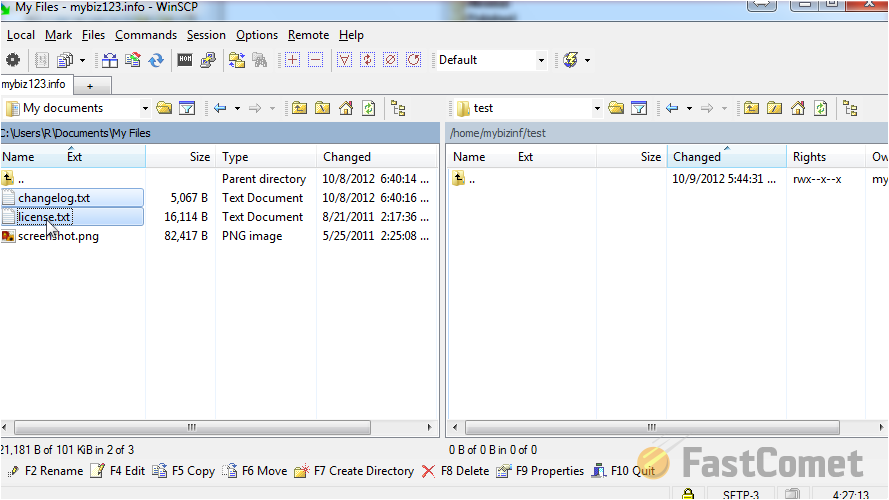
Task: Toggle the remote directory tree icon
Action: [850, 108]
